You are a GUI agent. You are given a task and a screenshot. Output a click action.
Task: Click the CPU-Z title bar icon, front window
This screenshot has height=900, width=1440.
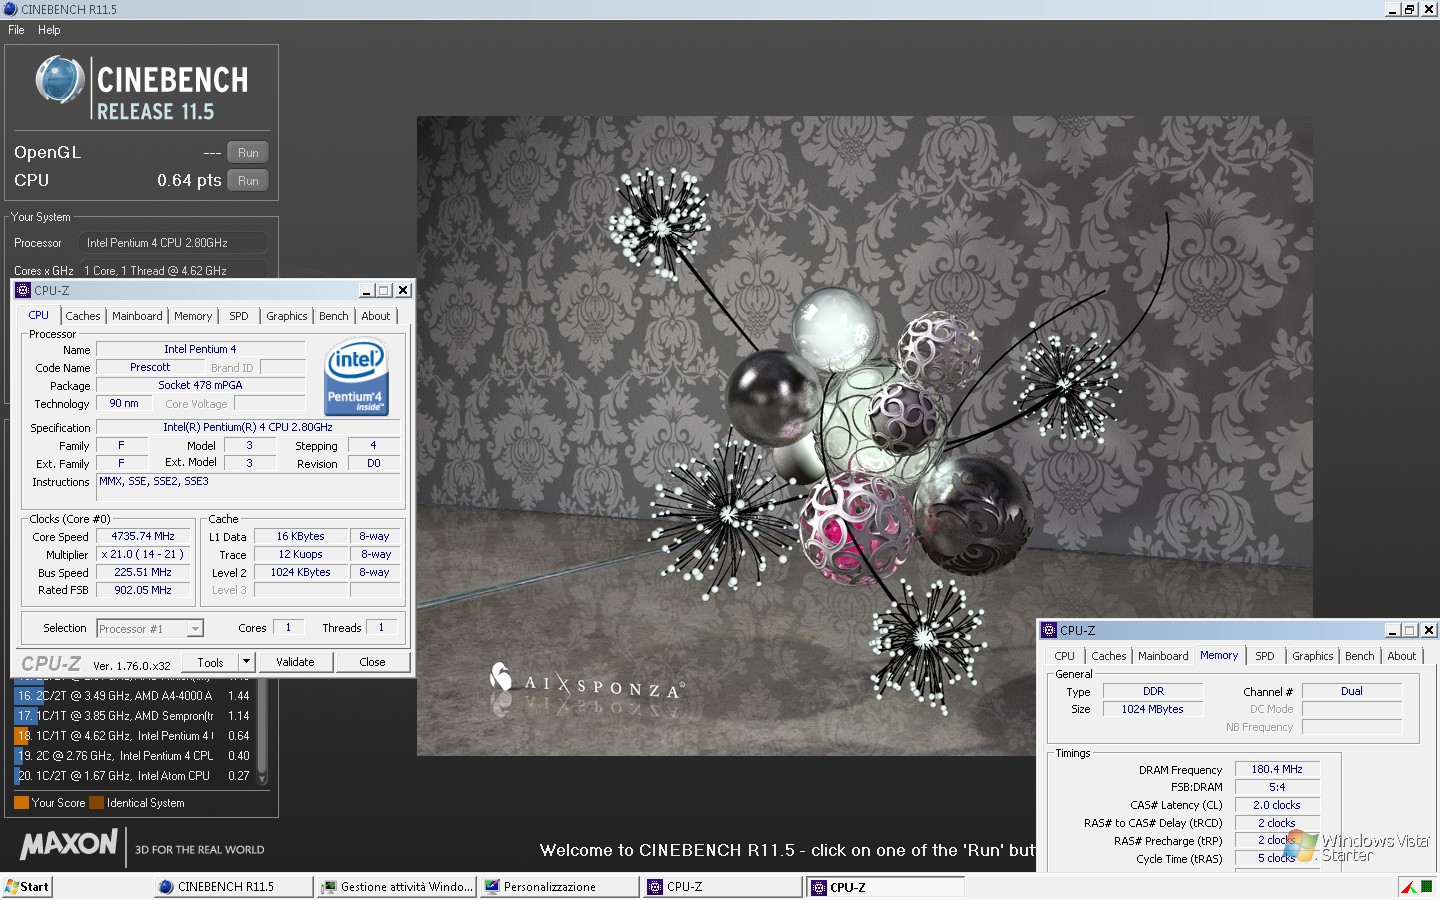(x=24, y=290)
